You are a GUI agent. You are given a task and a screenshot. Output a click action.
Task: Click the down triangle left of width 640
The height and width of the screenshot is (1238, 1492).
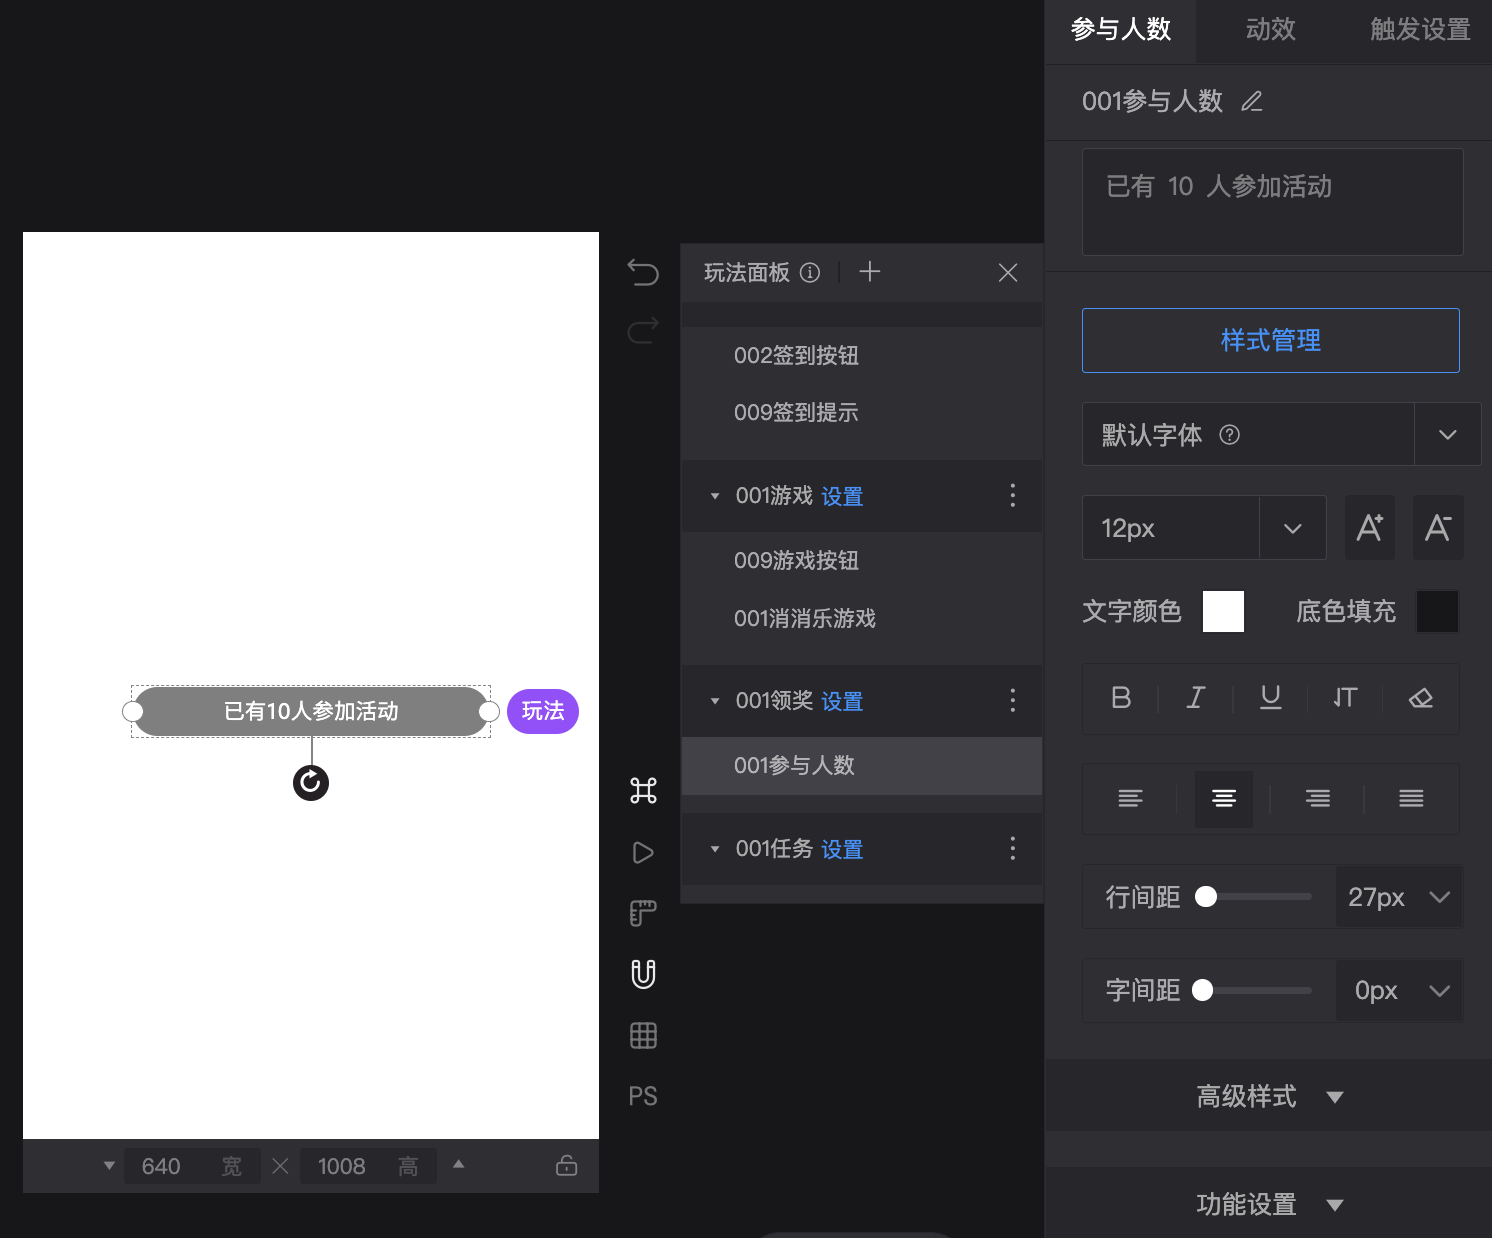click(x=109, y=1166)
